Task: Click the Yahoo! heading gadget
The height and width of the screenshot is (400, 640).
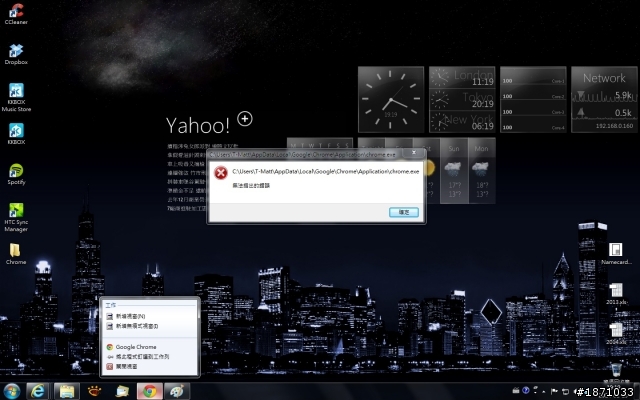Action: tap(198, 125)
